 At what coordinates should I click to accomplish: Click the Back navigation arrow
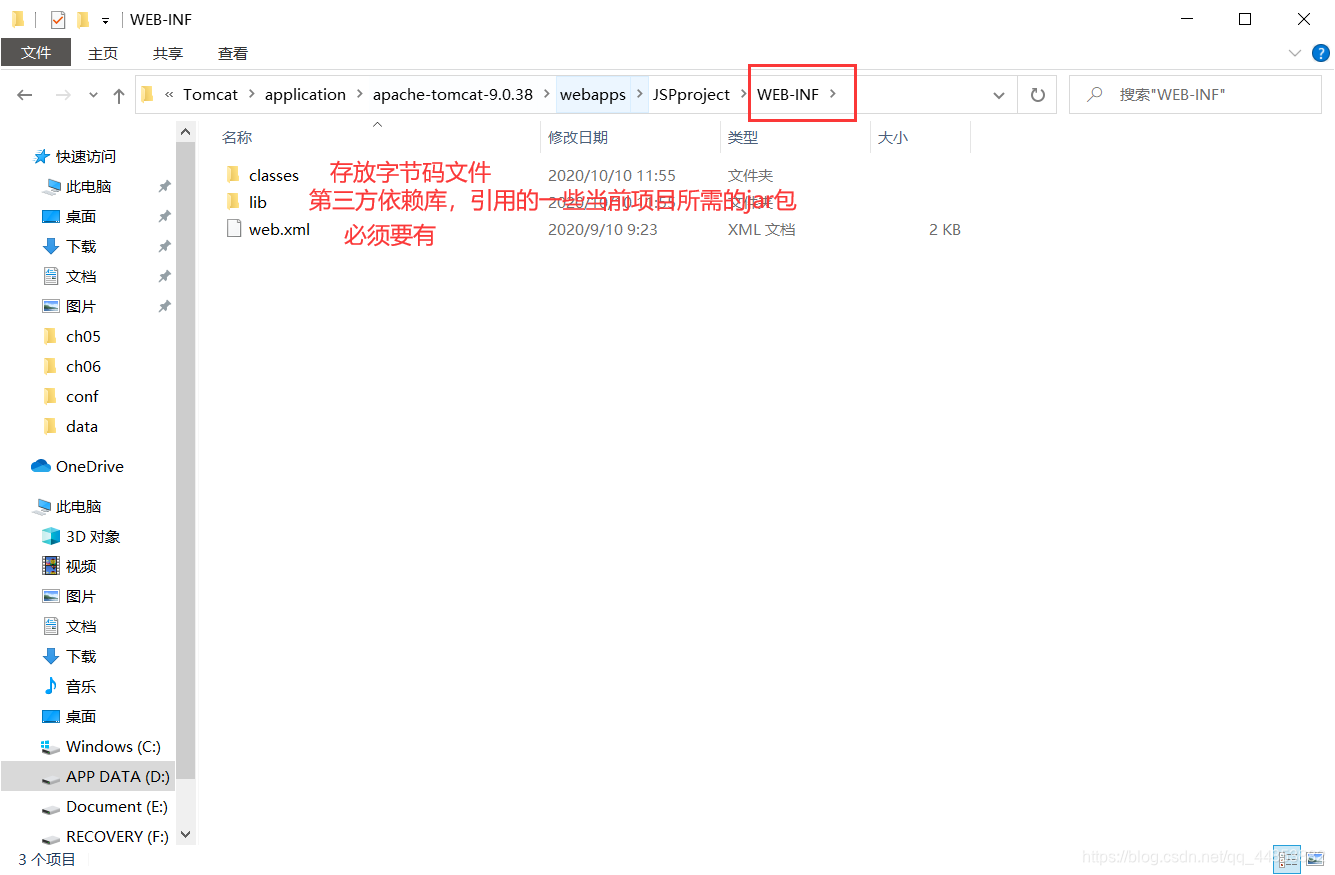25,95
